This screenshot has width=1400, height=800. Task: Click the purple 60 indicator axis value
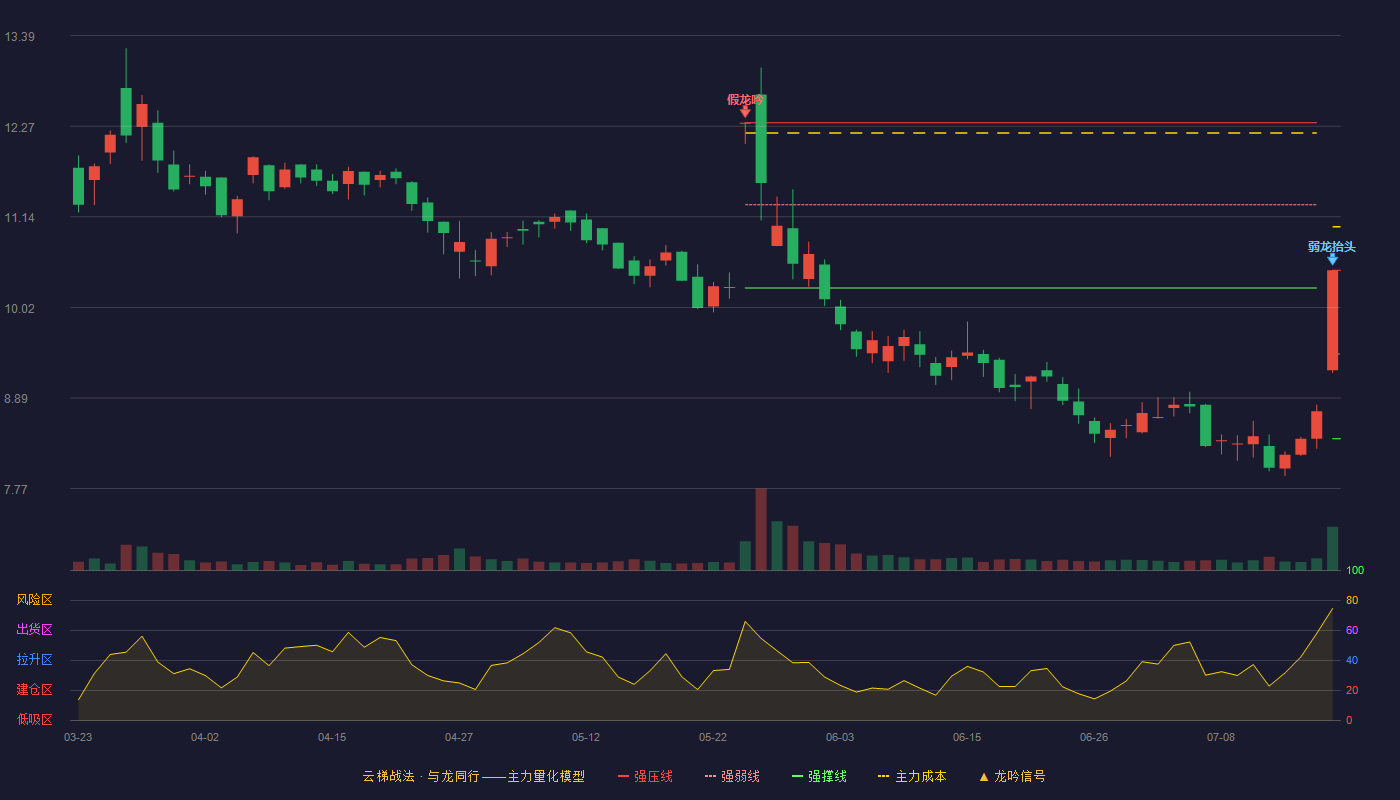click(1352, 630)
